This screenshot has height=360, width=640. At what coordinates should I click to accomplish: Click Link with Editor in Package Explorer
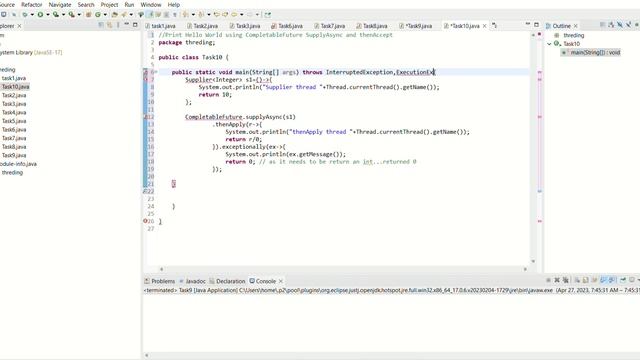pyautogui.click(x=109, y=25)
